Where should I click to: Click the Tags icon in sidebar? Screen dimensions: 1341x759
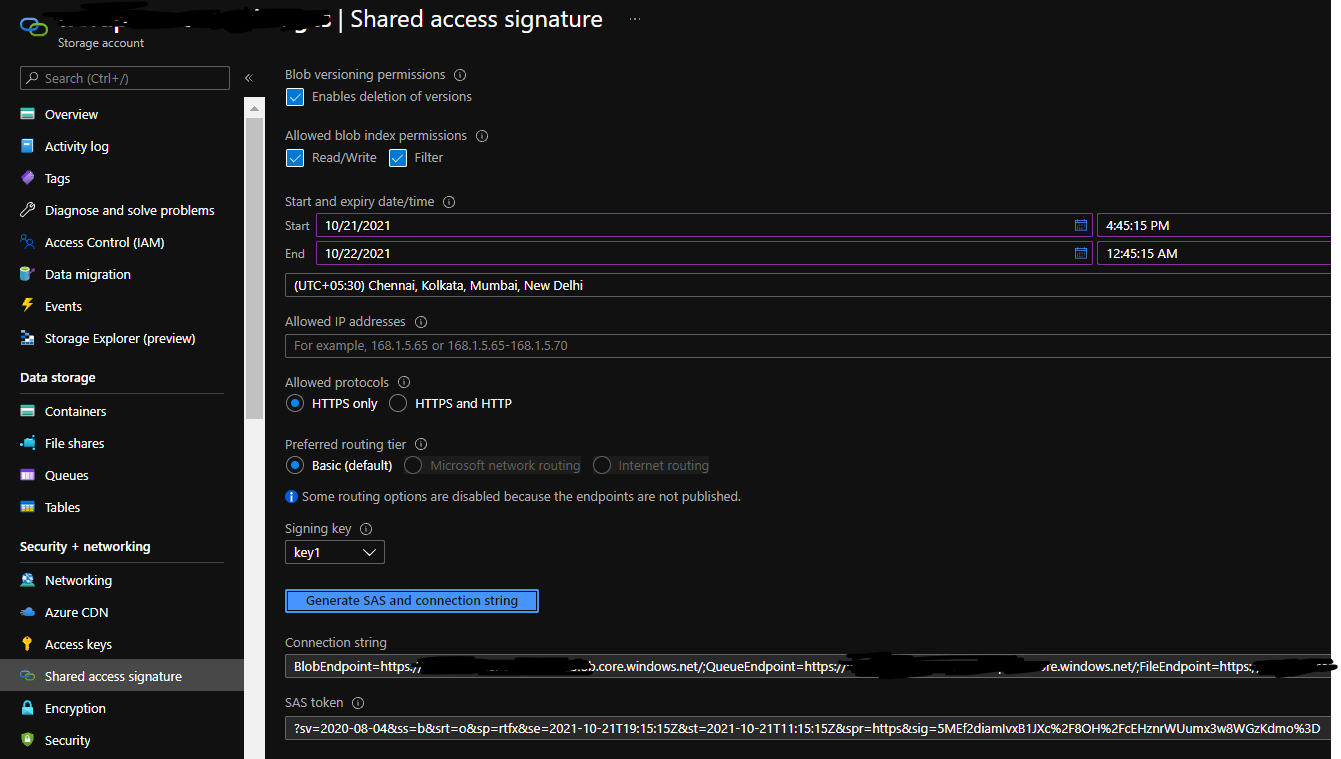[x=28, y=178]
